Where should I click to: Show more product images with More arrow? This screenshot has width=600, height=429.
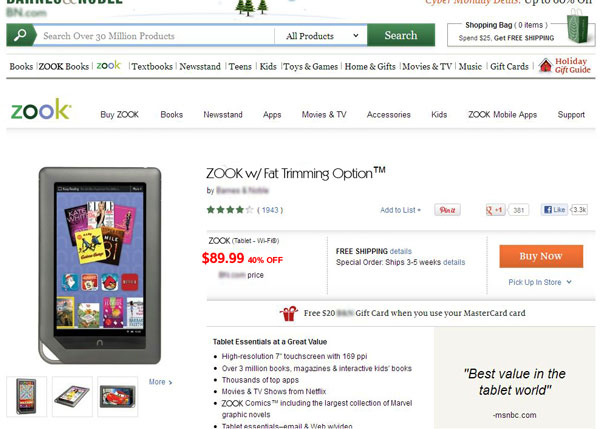160,382
